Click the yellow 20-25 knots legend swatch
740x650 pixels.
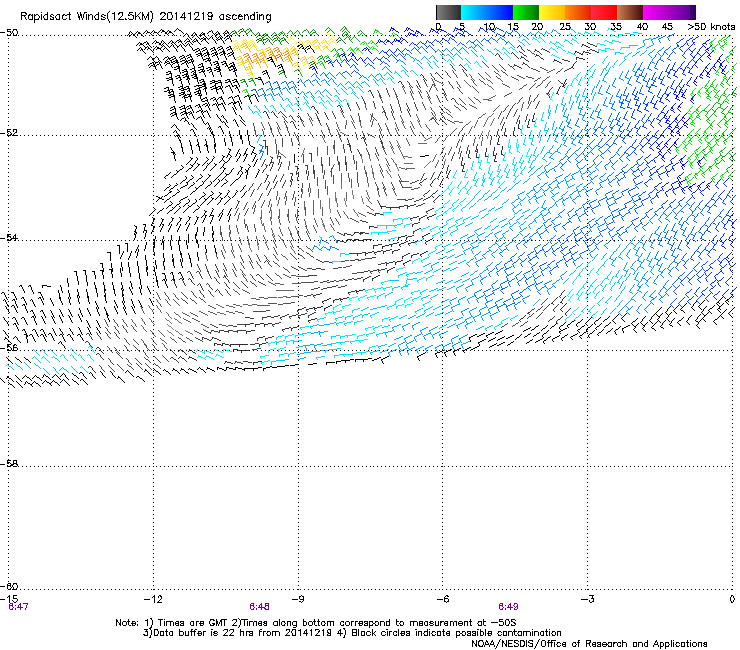552,12
